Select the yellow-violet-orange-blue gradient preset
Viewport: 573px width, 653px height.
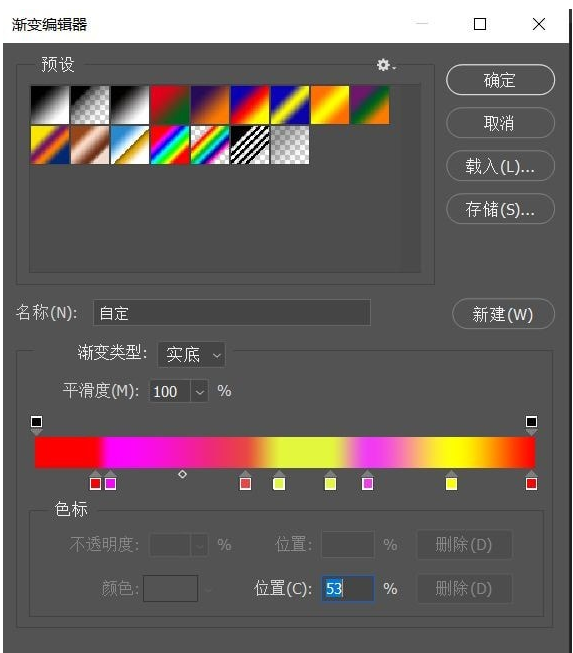50,145
